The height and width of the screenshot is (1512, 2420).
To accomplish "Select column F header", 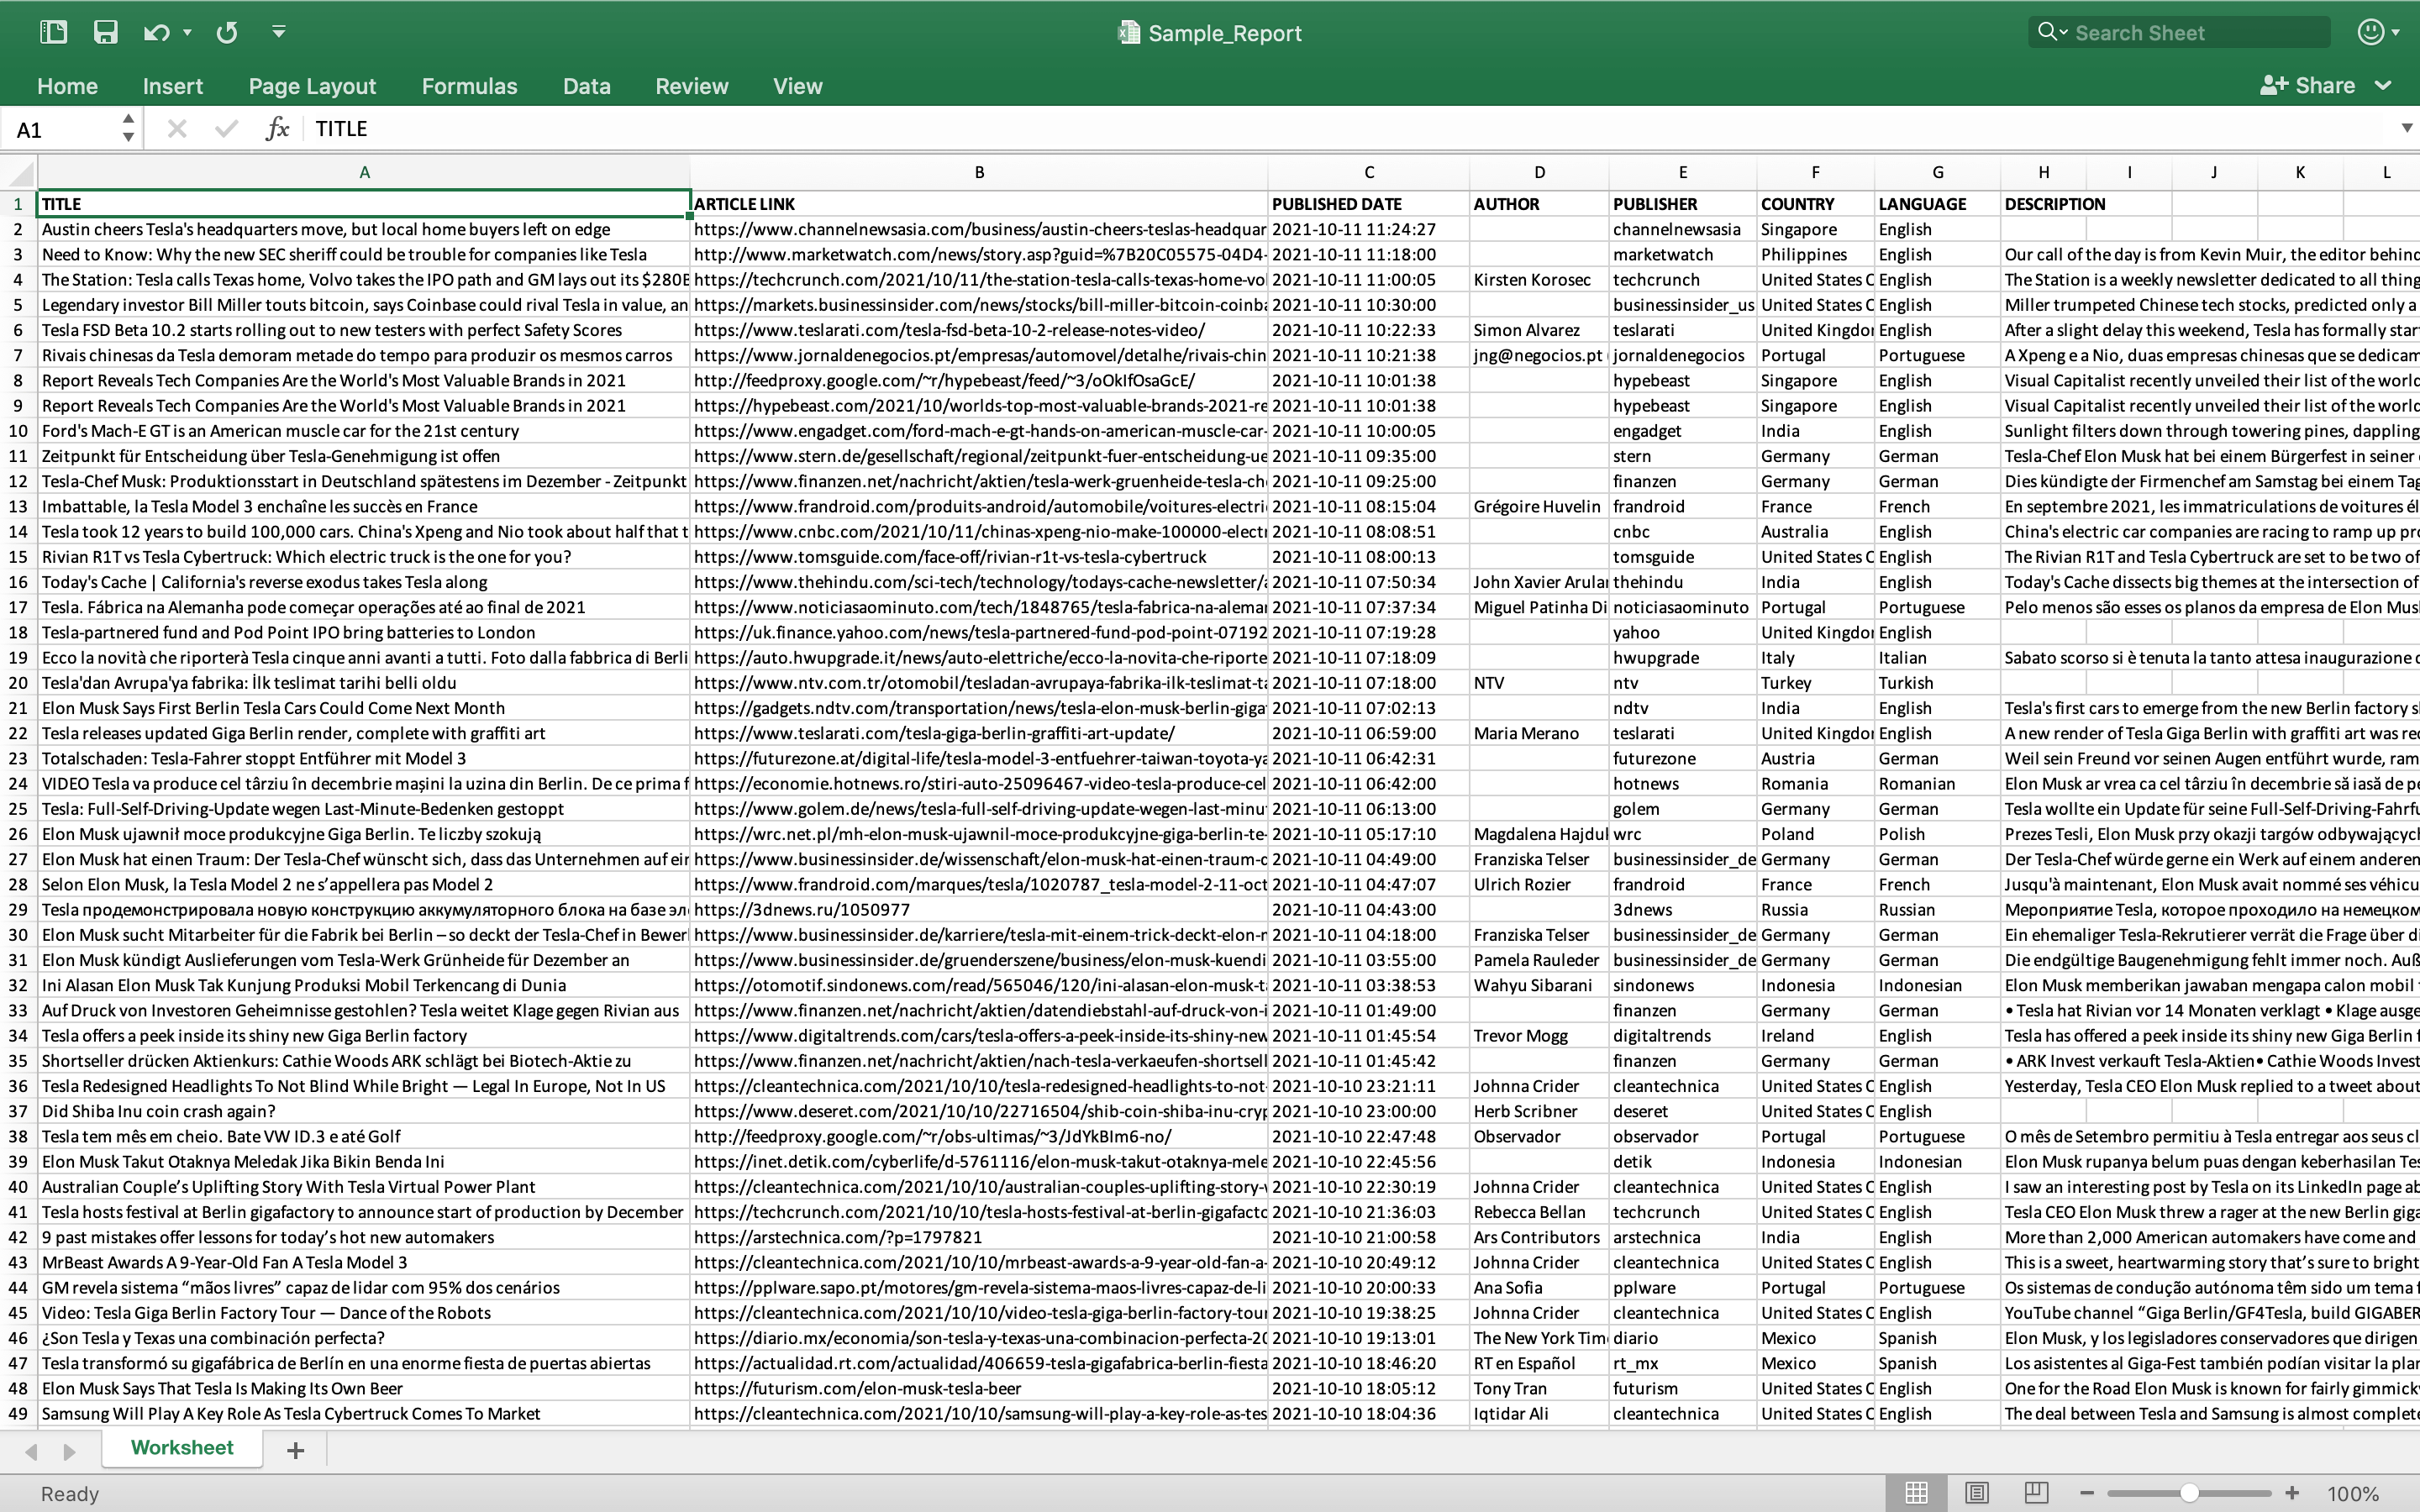I will click(x=1815, y=172).
